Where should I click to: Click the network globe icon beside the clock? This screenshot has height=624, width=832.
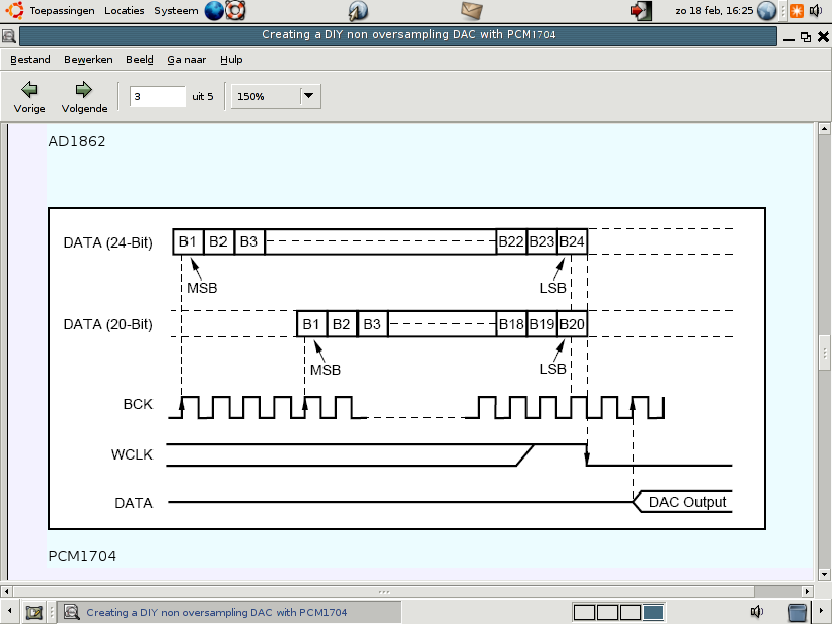pyautogui.click(x=766, y=11)
